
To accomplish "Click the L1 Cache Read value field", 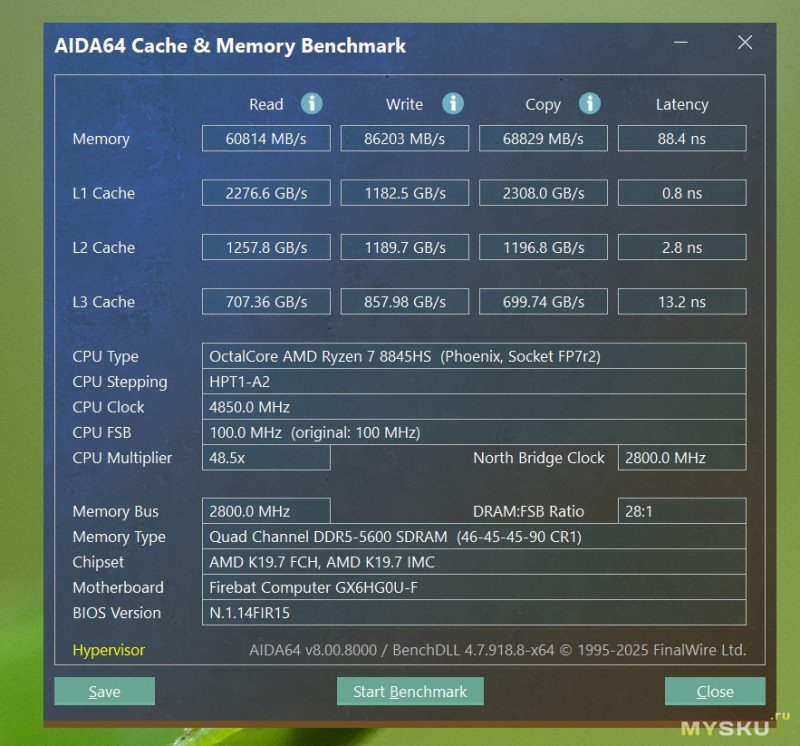I will pos(266,193).
